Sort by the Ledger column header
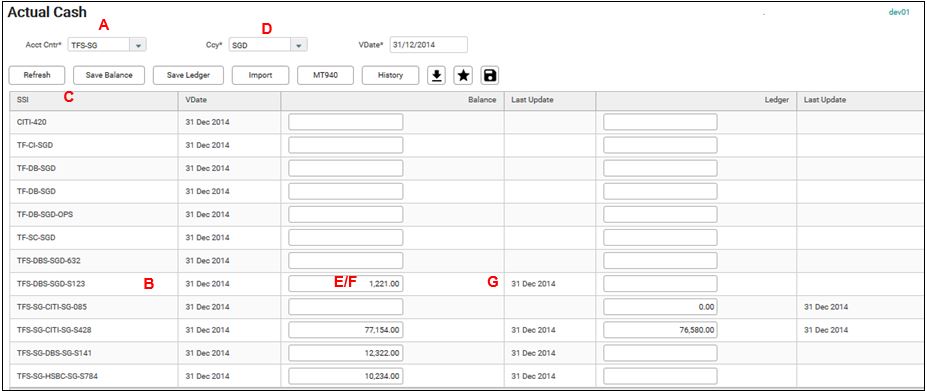This screenshot has height=391, width=927. tap(696, 101)
